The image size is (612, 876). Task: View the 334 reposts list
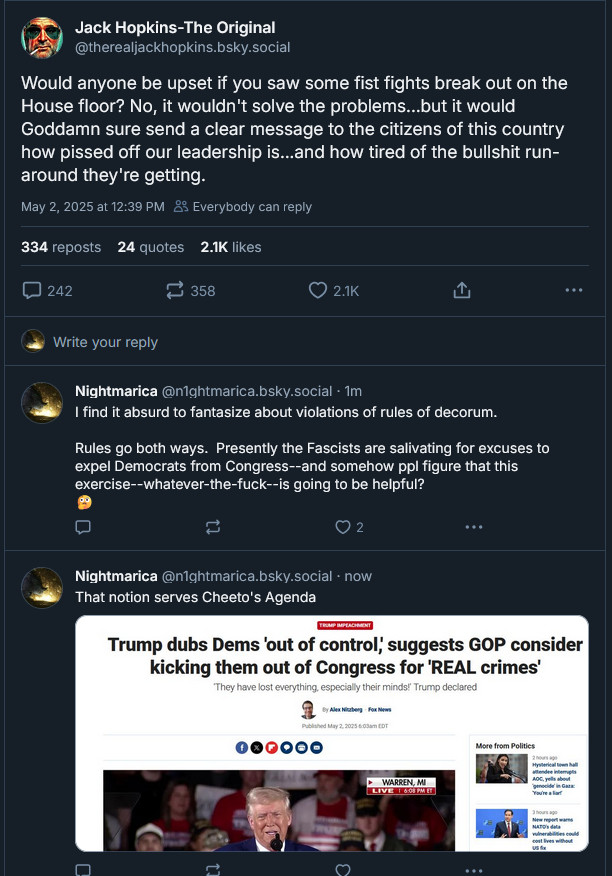[x=61, y=247]
